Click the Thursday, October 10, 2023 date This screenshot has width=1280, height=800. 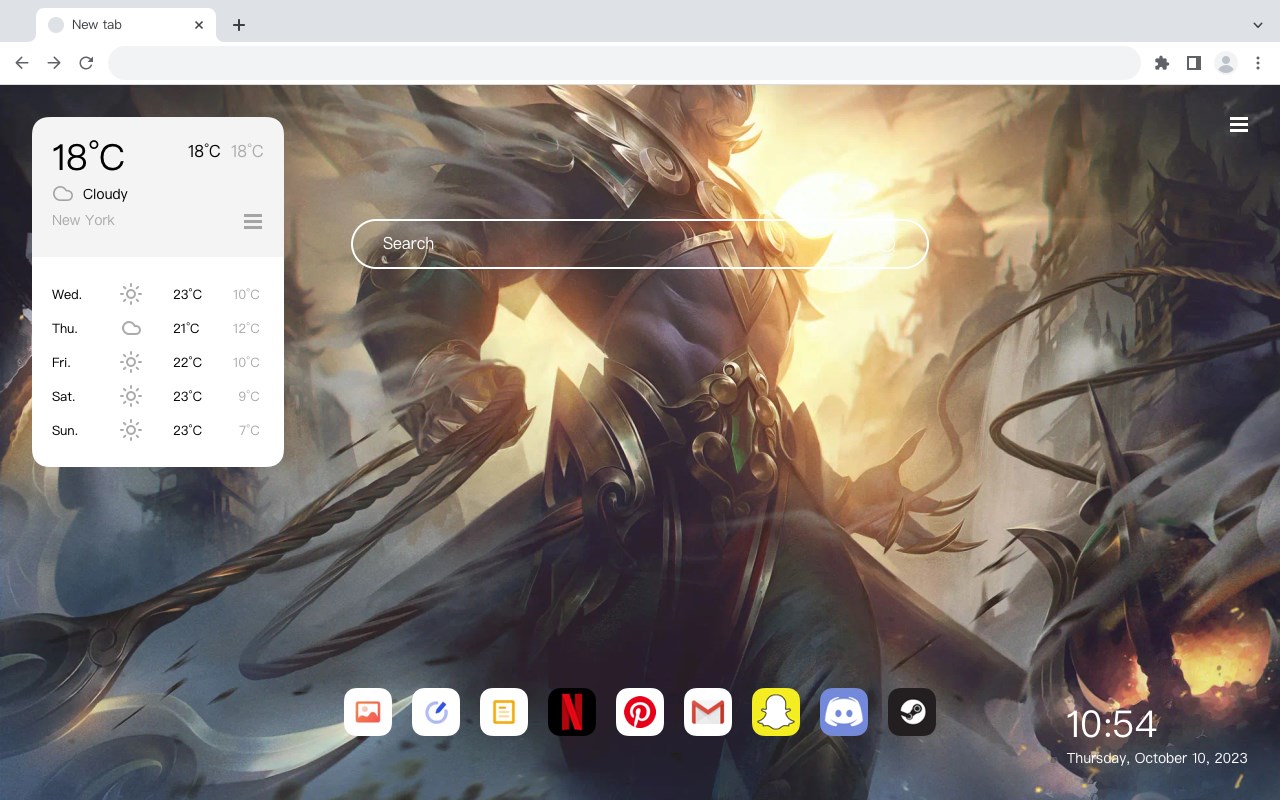1157,758
